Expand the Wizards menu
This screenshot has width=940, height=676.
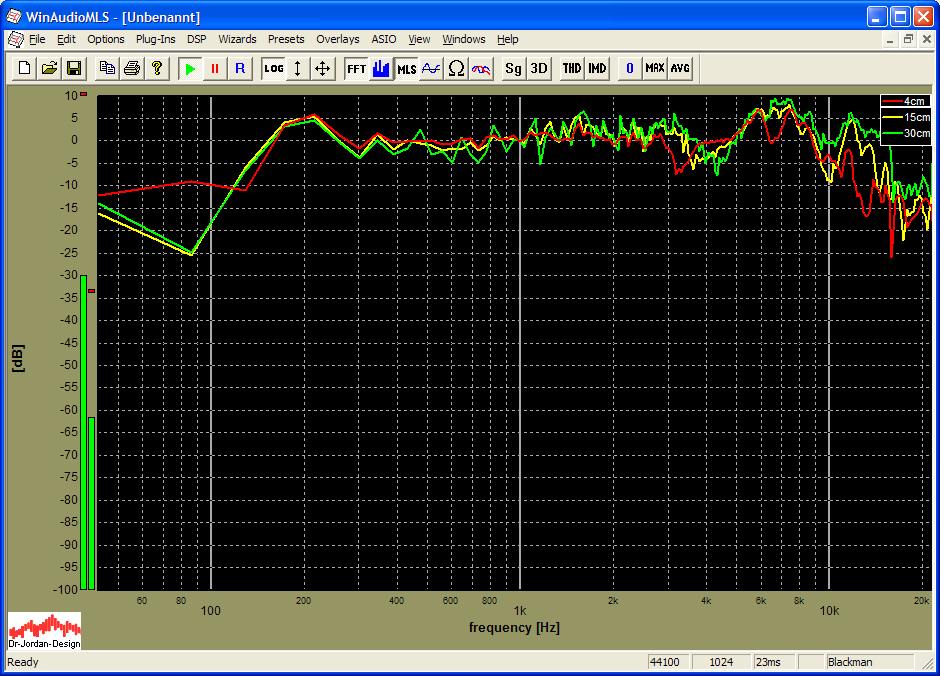point(237,39)
